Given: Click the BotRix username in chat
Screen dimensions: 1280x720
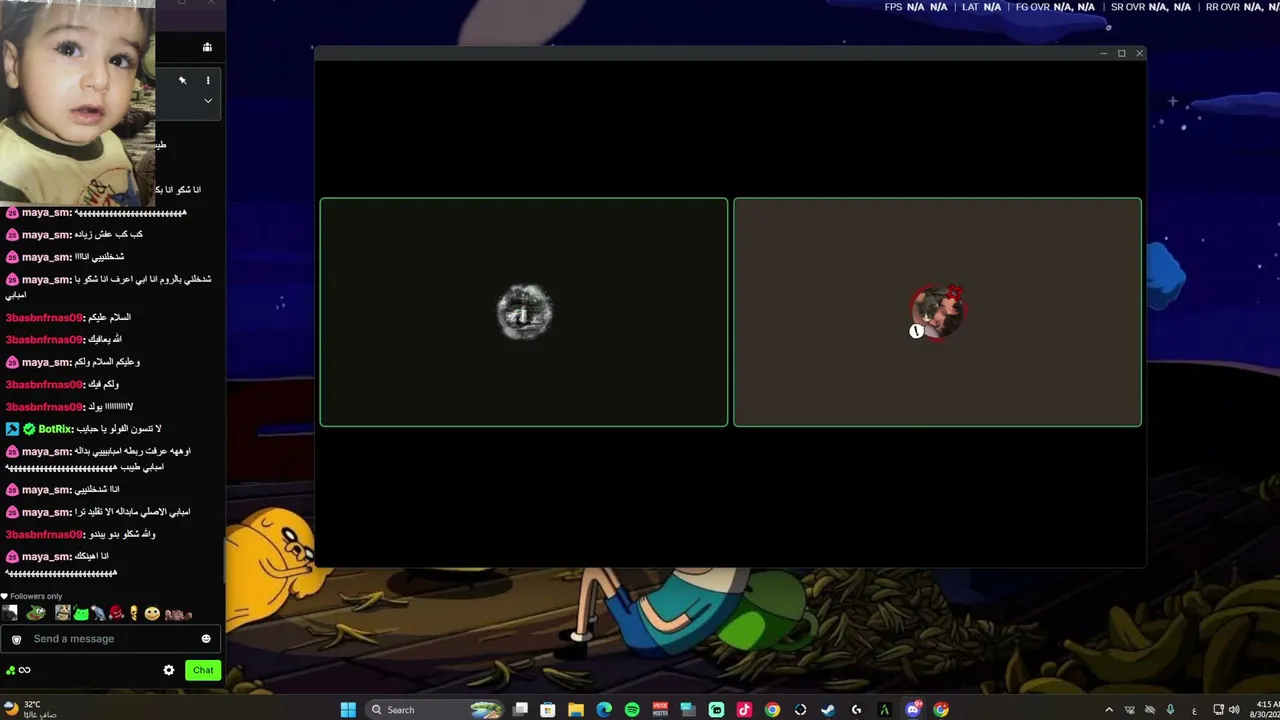Looking at the screenshot, I should coord(55,429).
